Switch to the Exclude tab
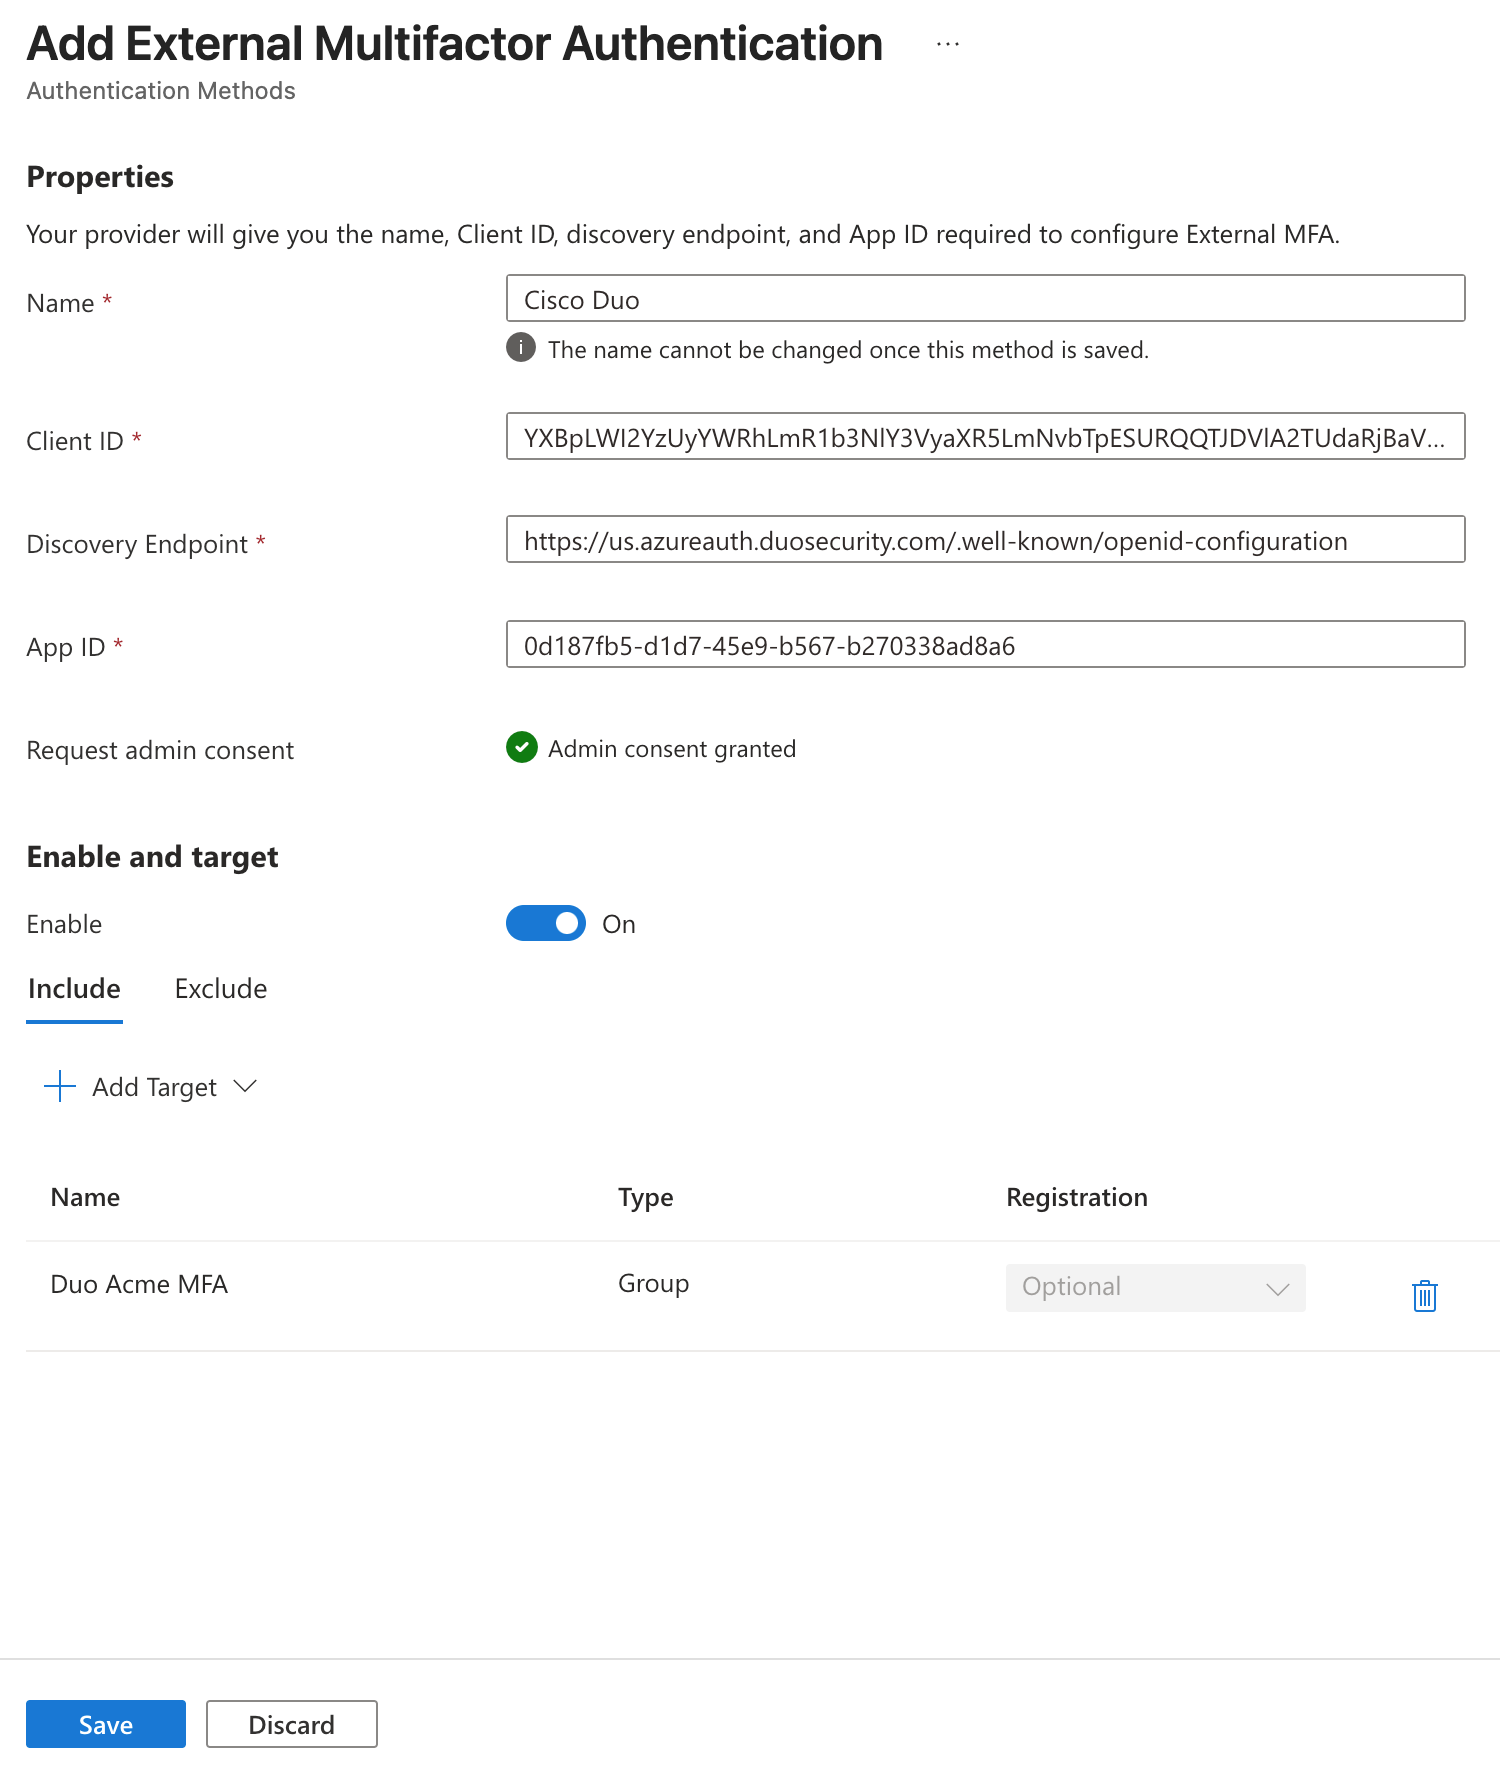Screen dimensions: 1500x1770 pos(221,989)
